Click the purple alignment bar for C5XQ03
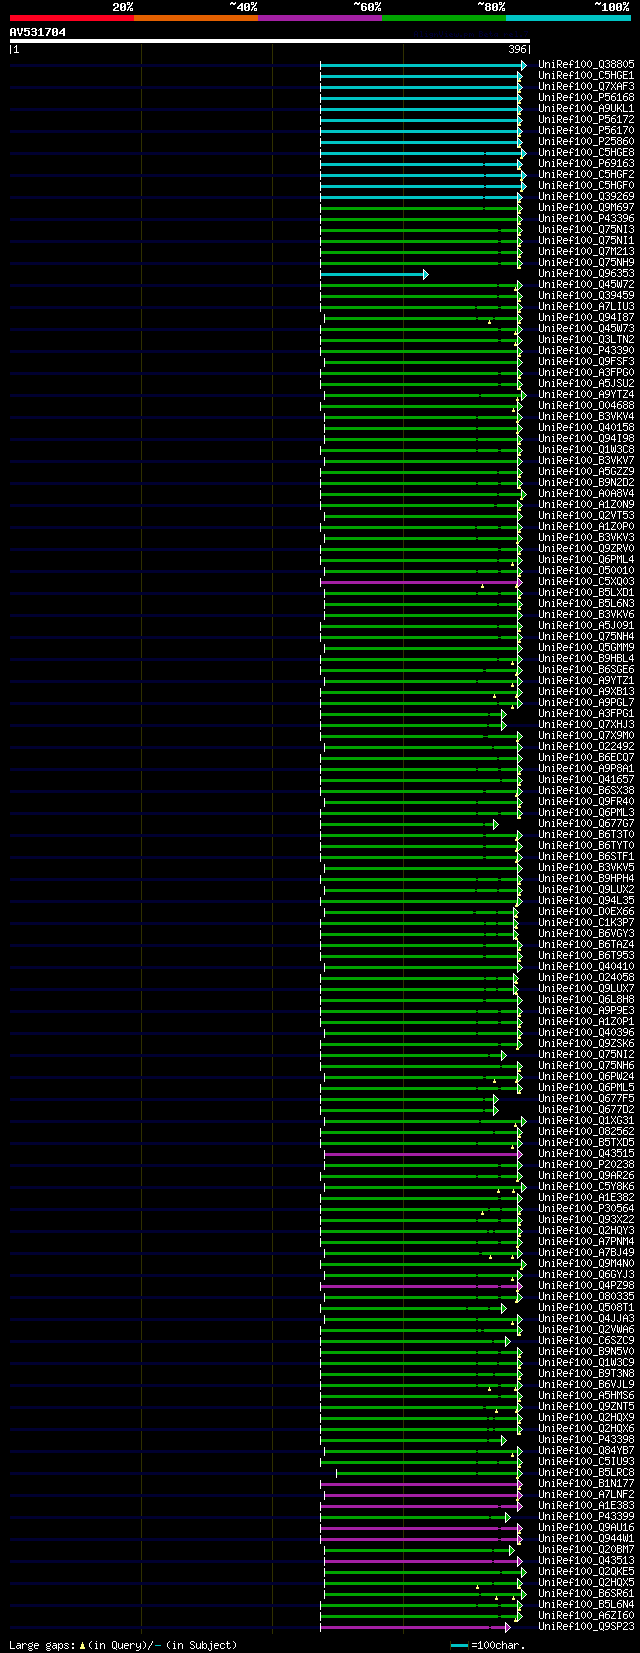This screenshot has width=640, height=1653. pos(421,582)
